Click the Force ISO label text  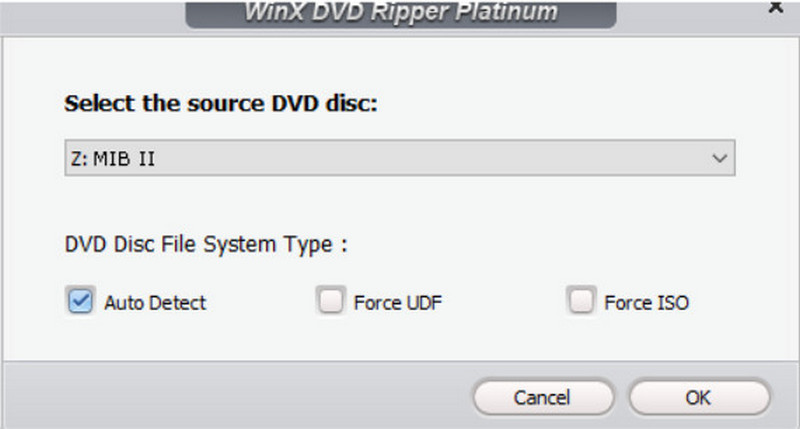[x=646, y=302]
